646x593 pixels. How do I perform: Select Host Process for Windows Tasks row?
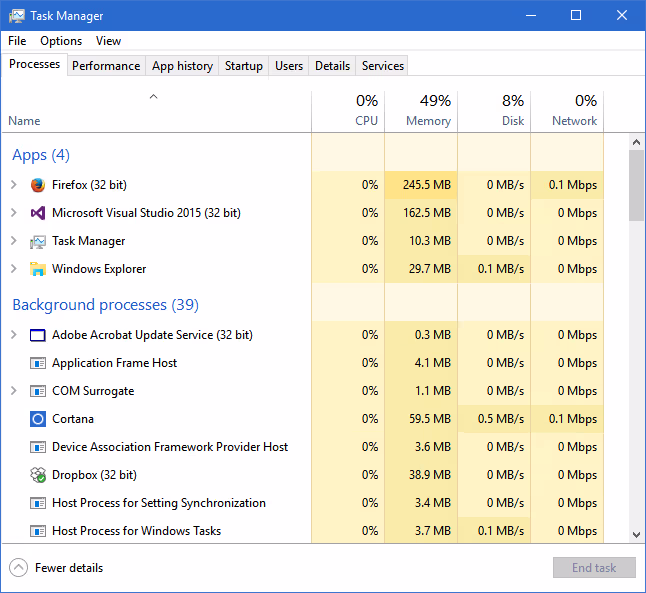pyautogui.click(x=303, y=531)
